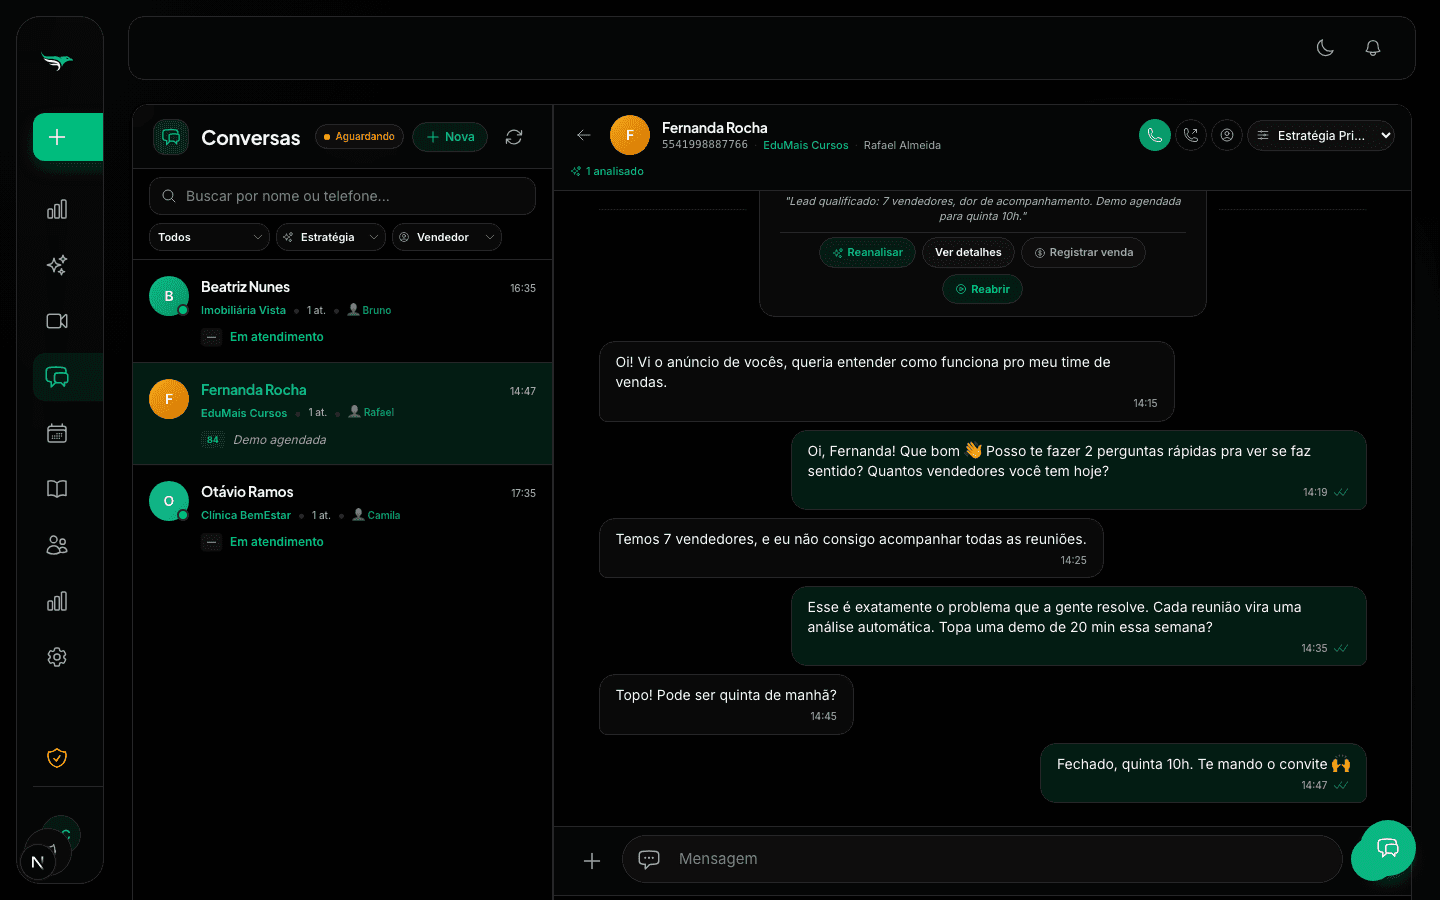Toggle dark mode moon icon
This screenshot has width=1440, height=900.
[x=1325, y=48]
